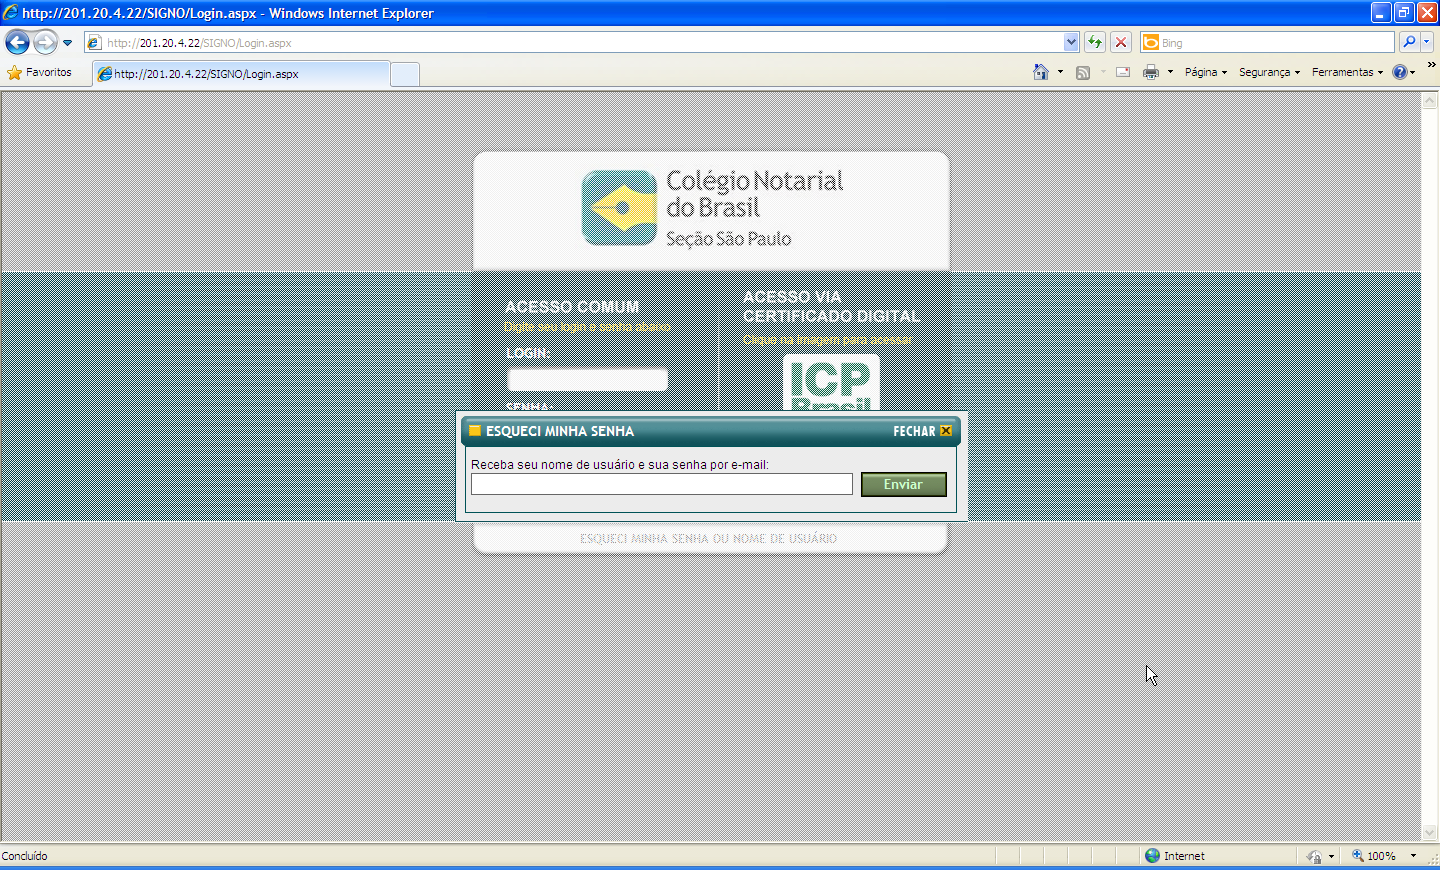This screenshot has height=870, width=1440.
Task: Click the browser Forward arrow button
Action: pyautogui.click(x=45, y=42)
